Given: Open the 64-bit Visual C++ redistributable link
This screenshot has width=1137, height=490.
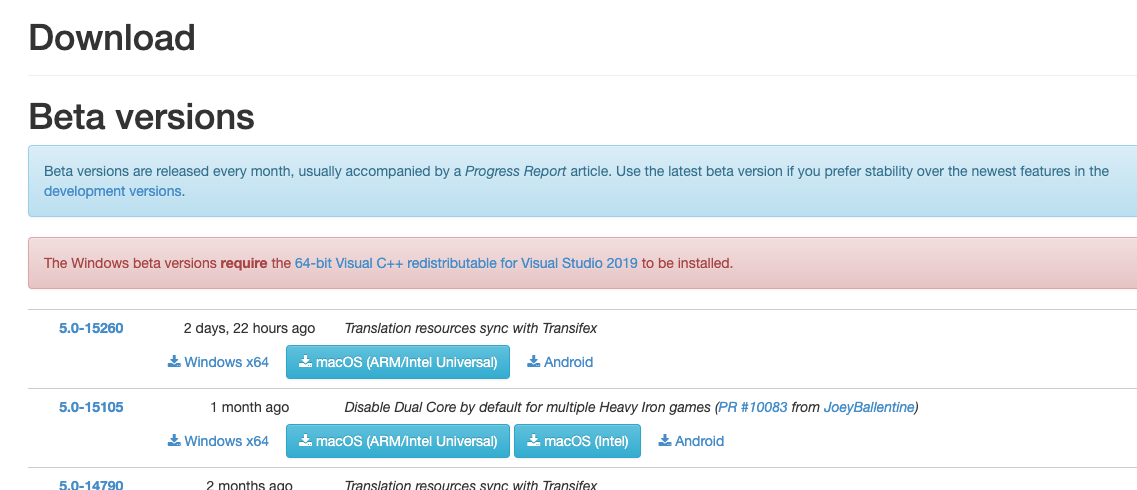Looking at the screenshot, I should [x=466, y=264].
